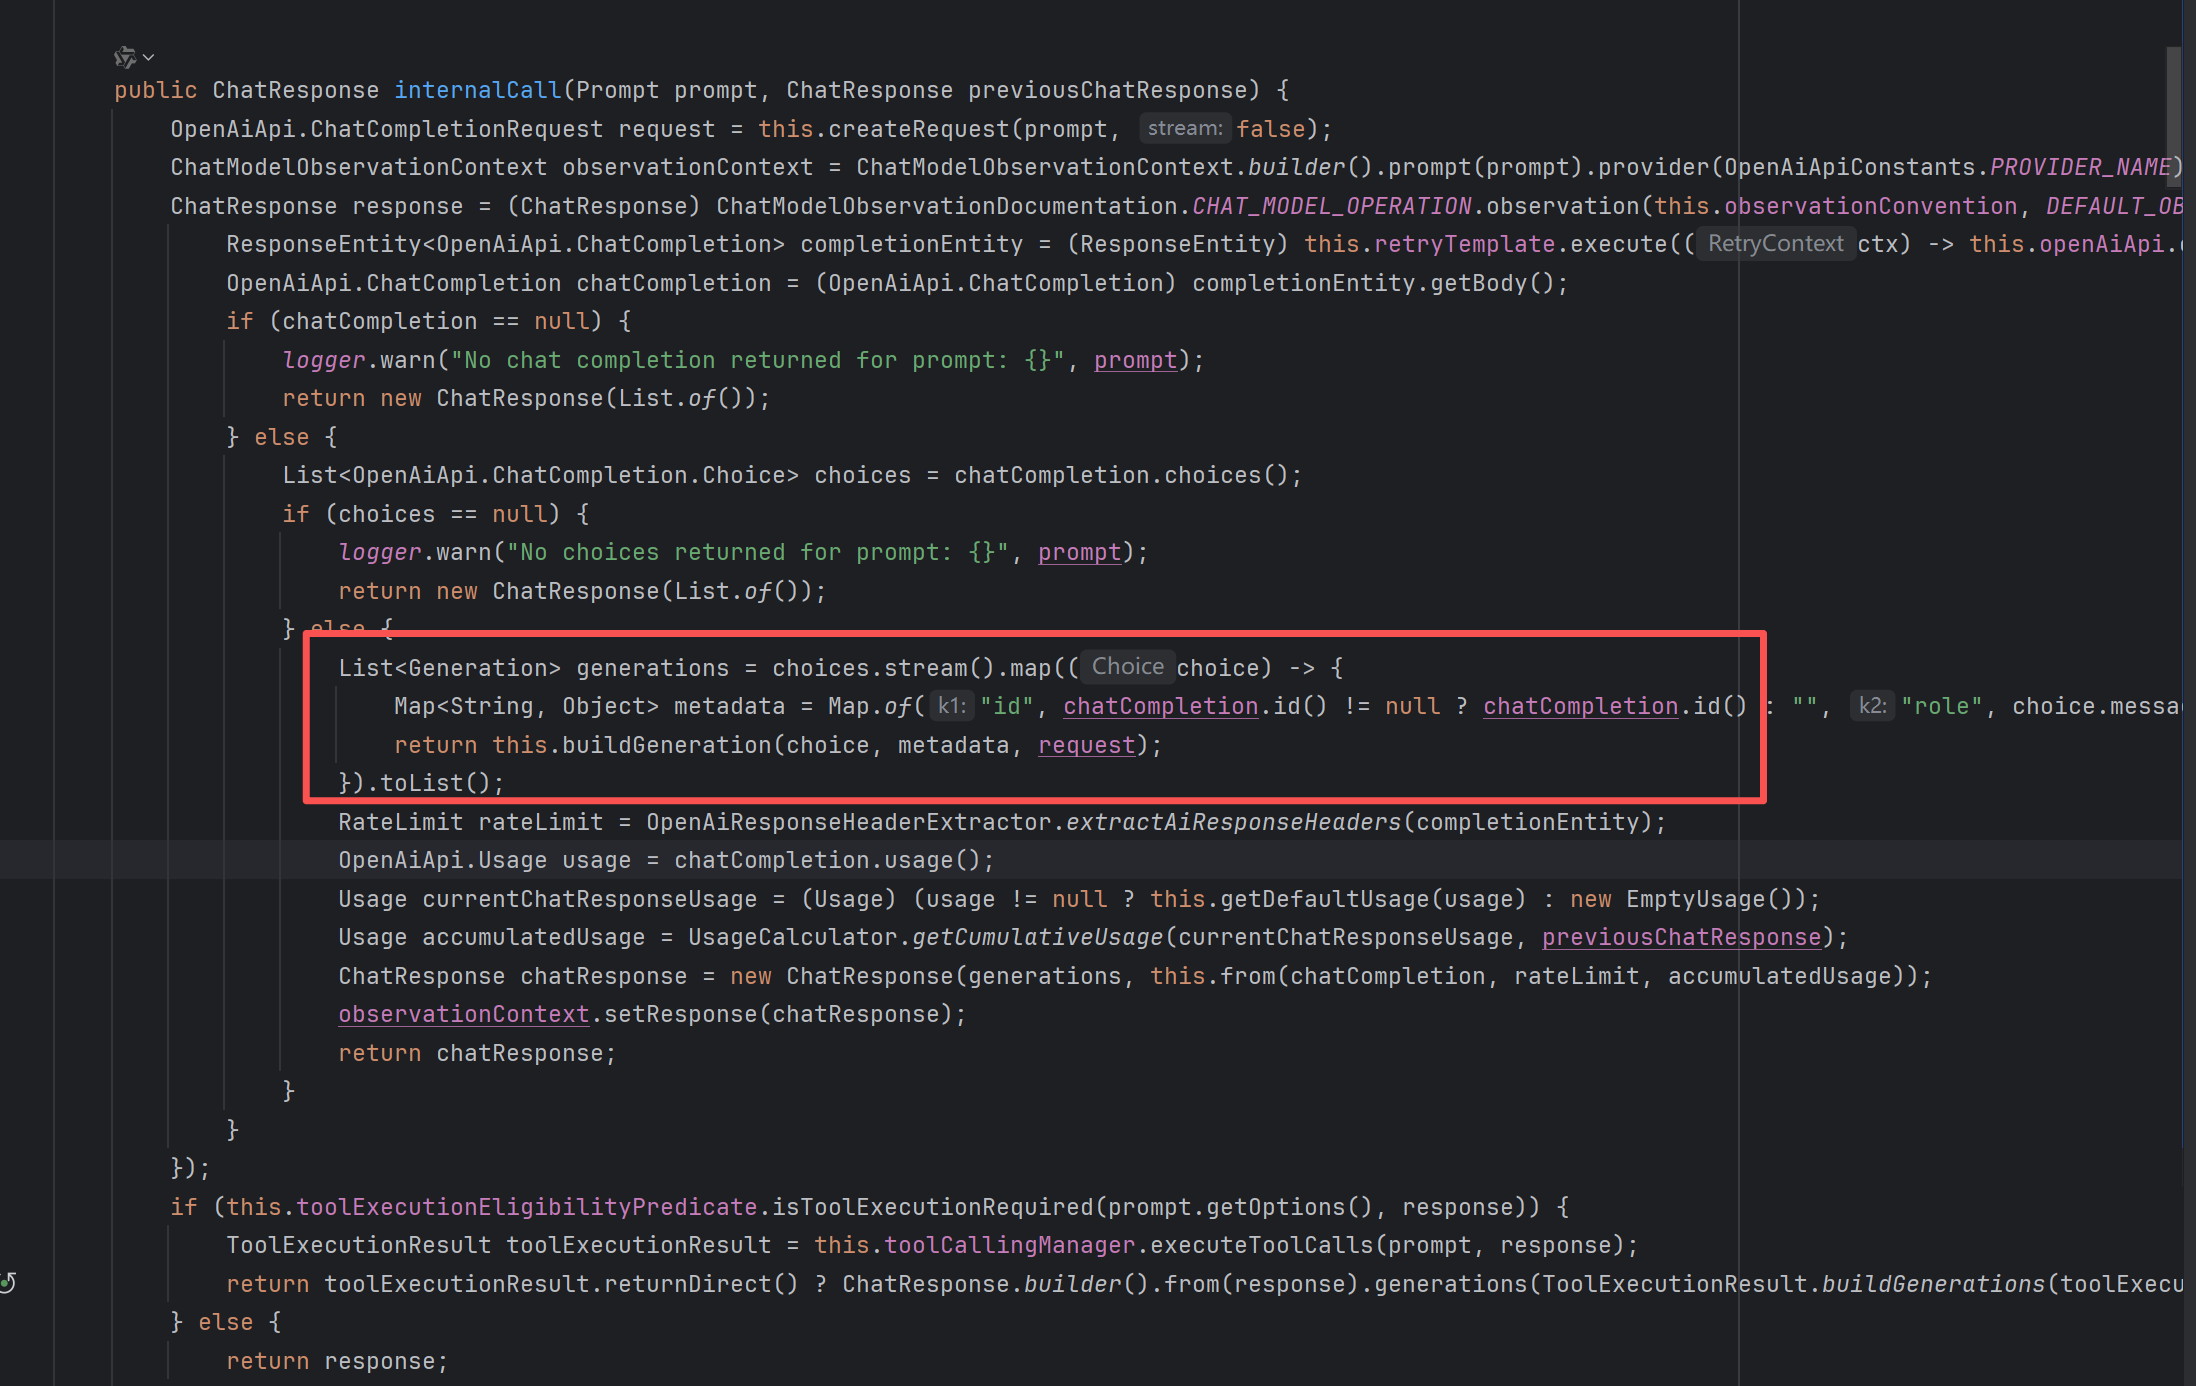Image resolution: width=2196 pixels, height=1386 pixels.
Task: Click getCumulativeUsage method call
Action: click(x=1037, y=937)
